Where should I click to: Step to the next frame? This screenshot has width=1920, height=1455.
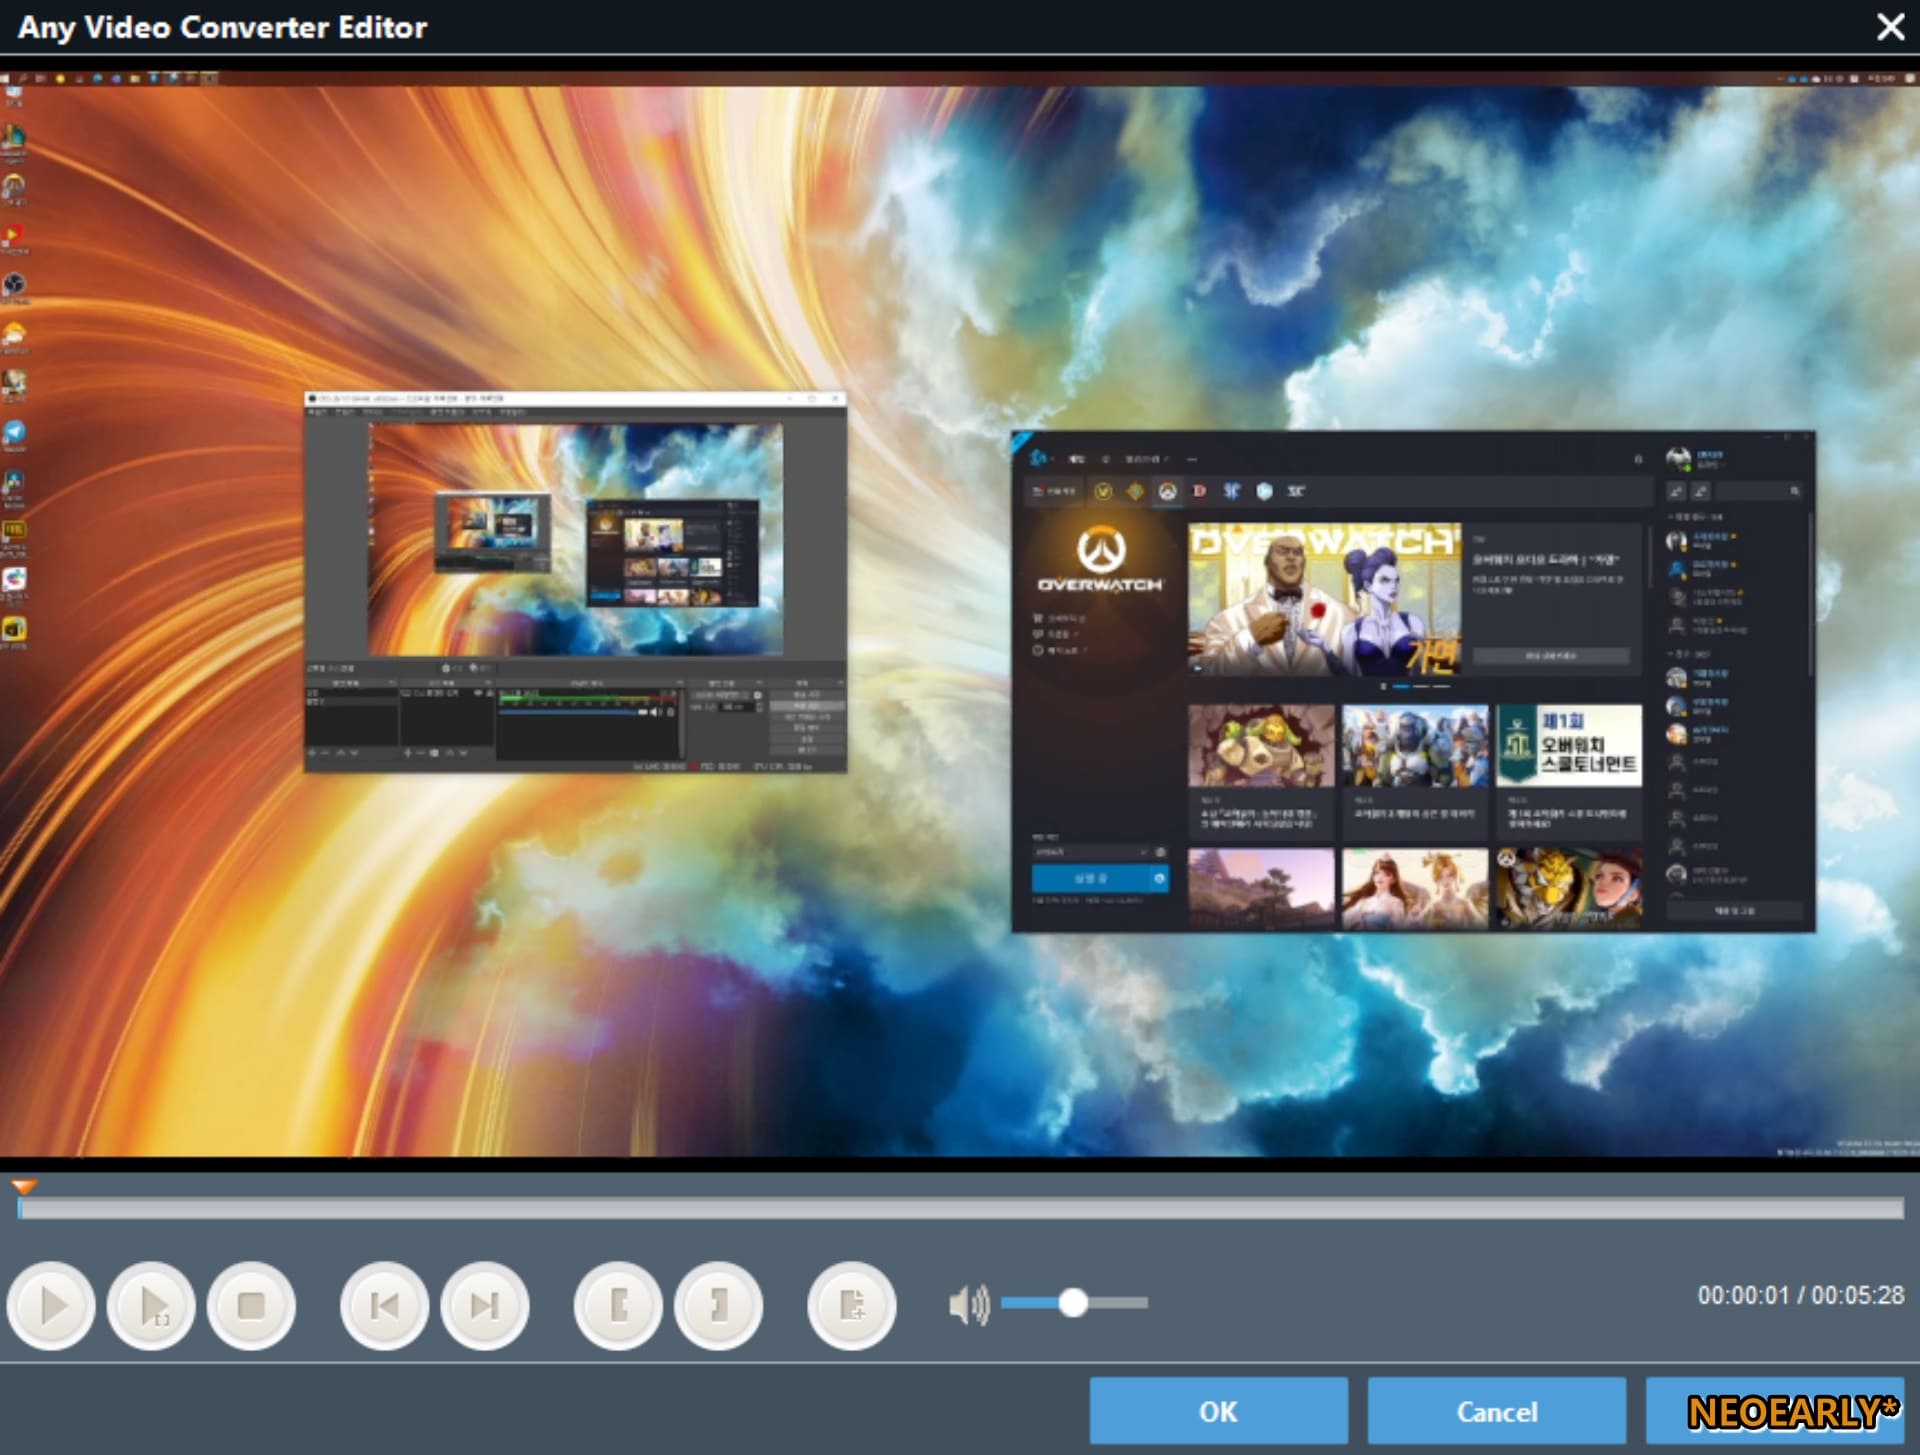coord(485,1305)
